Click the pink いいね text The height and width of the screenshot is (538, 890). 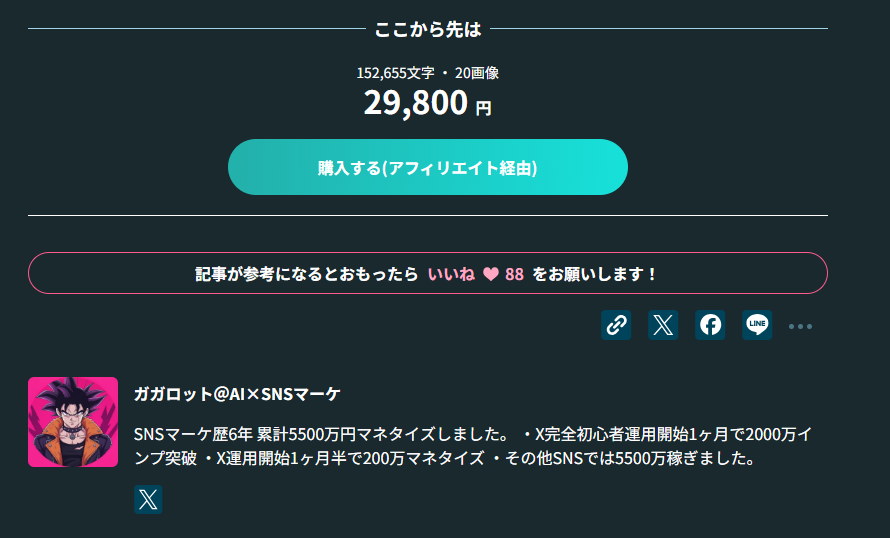[451, 274]
